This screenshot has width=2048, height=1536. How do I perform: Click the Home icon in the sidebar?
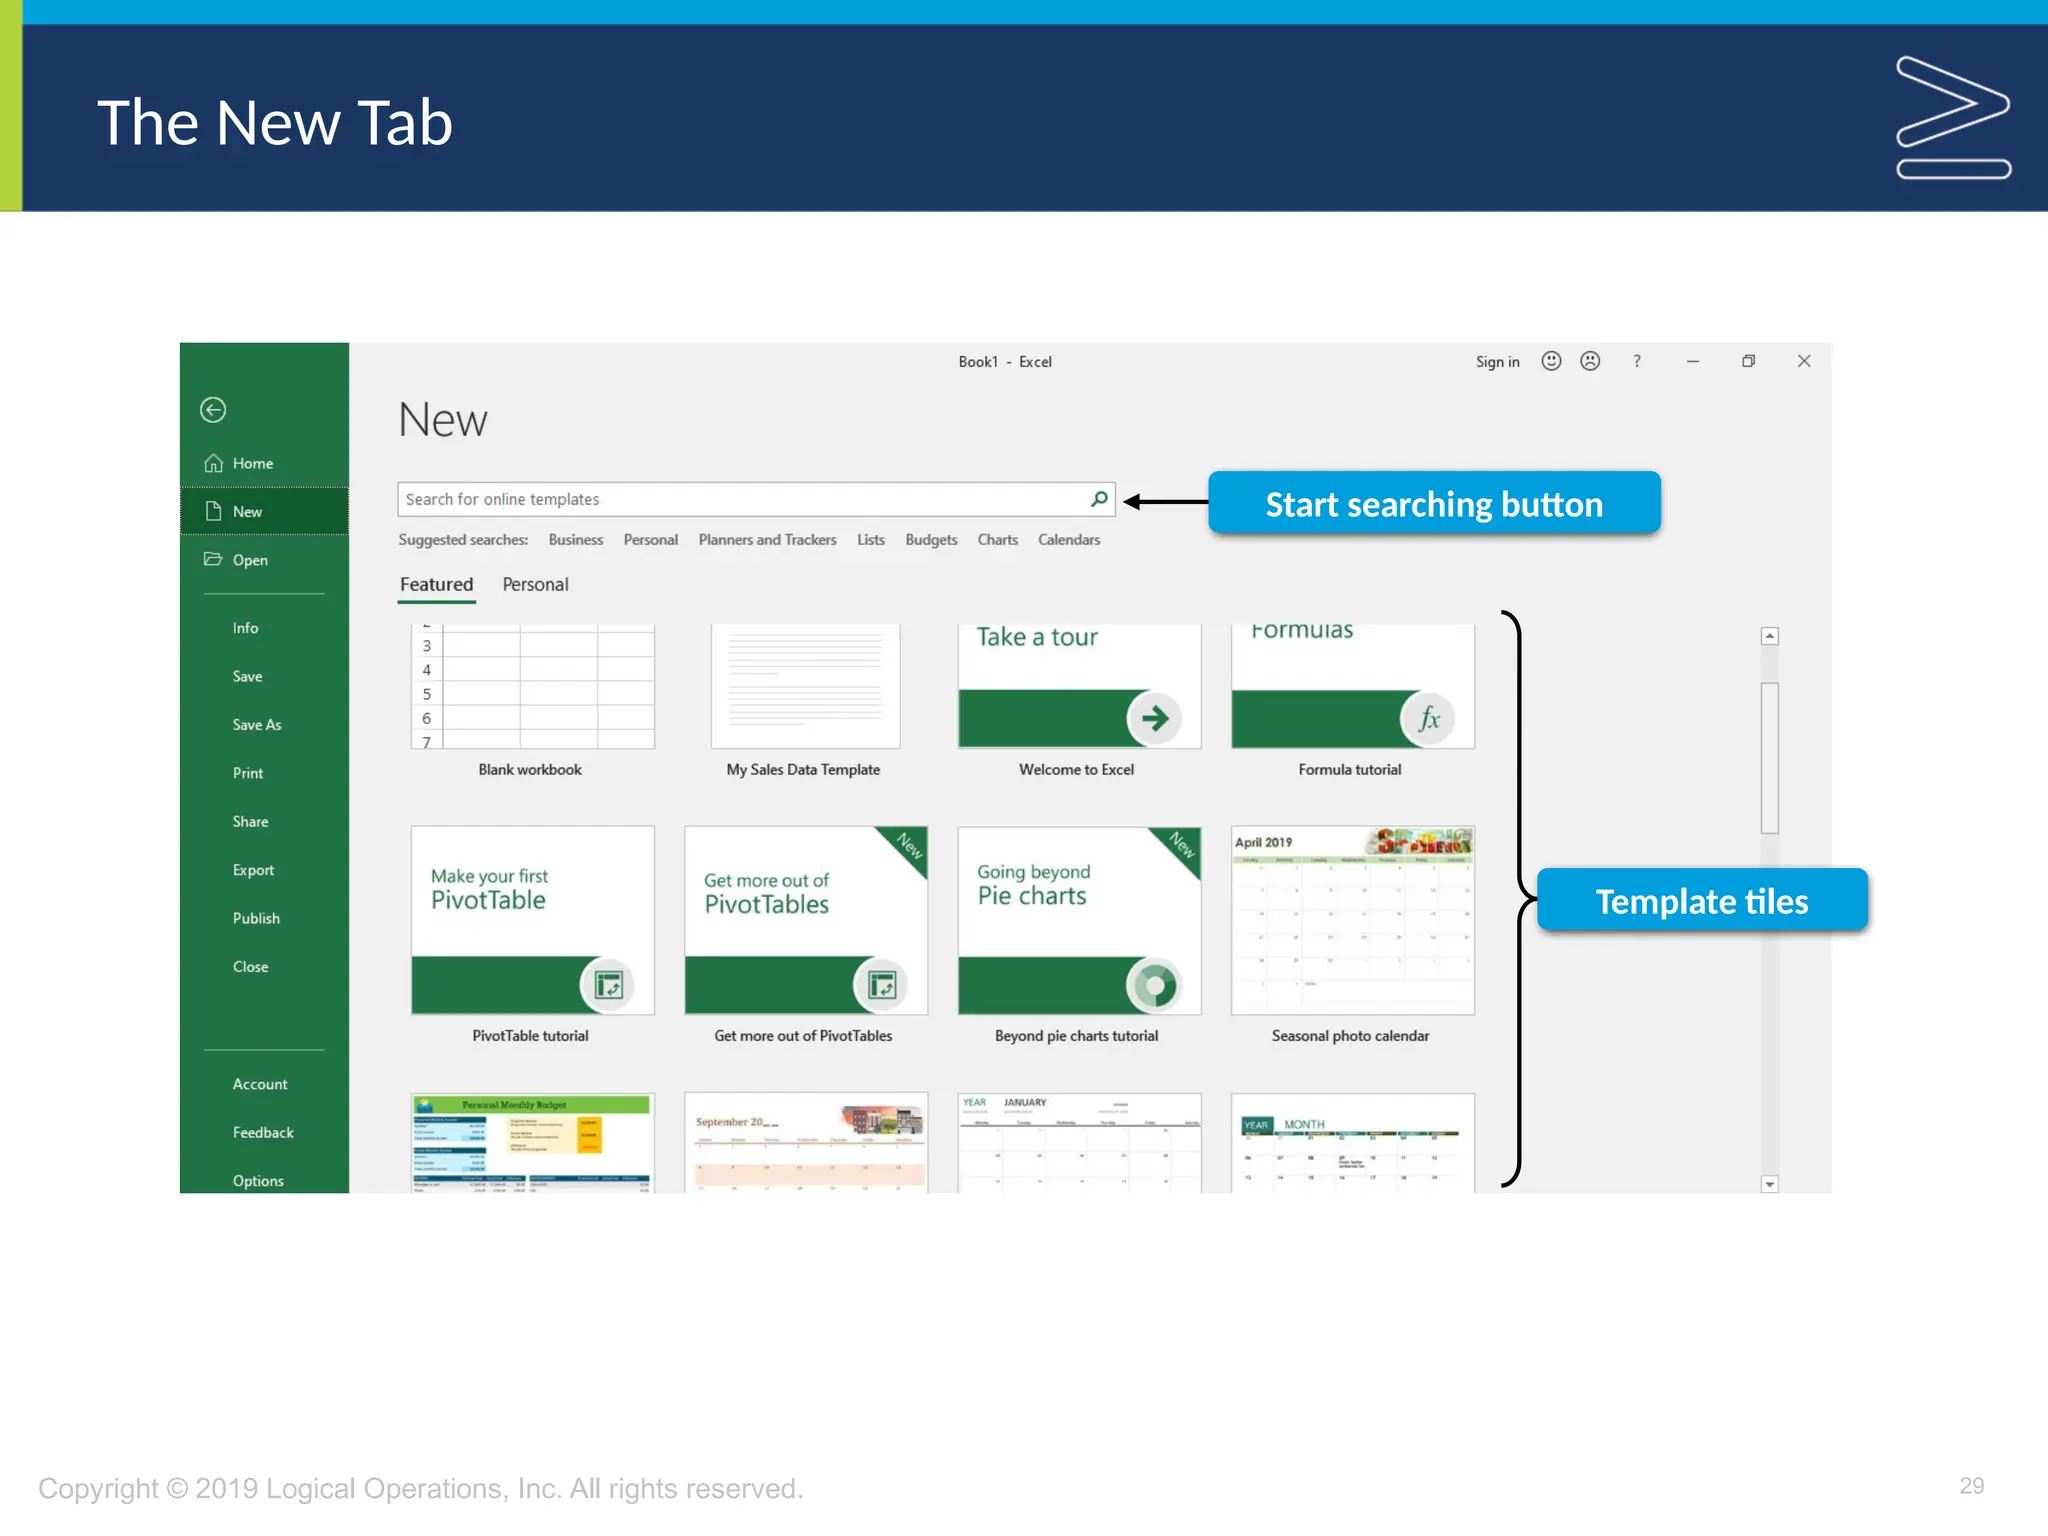click(213, 463)
